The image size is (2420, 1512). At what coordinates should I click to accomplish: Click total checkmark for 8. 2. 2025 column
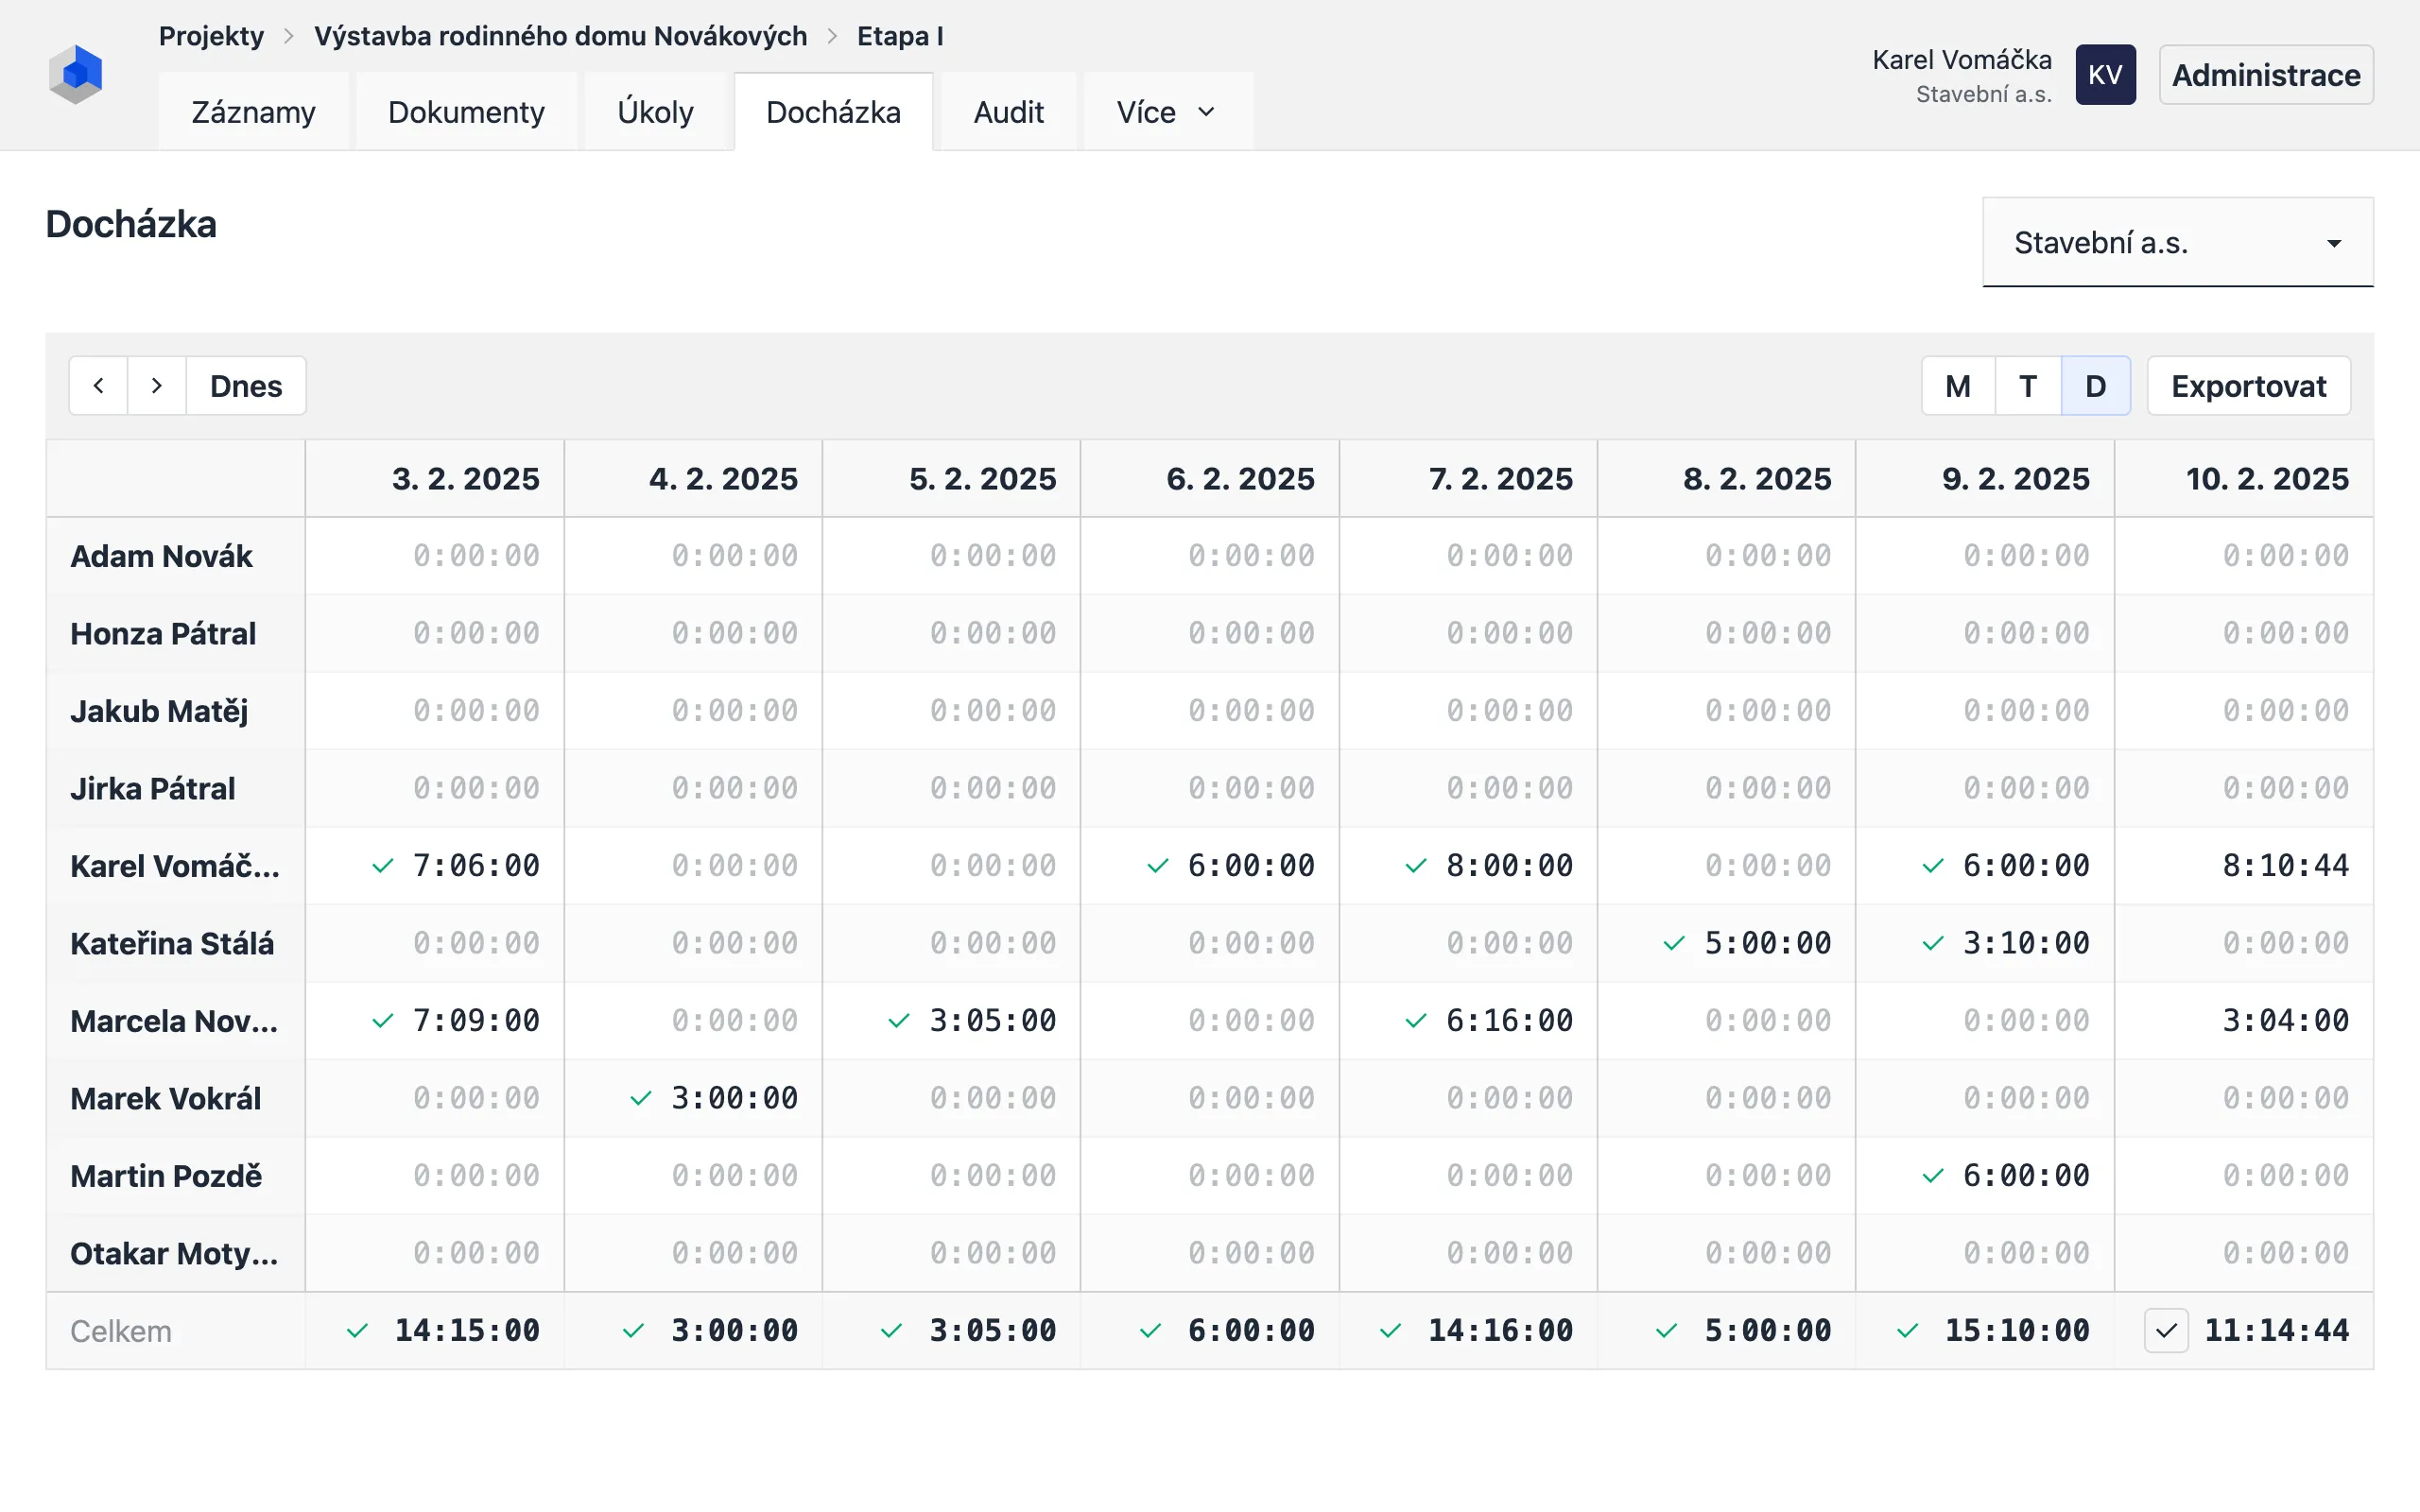pyautogui.click(x=1666, y=1331)
